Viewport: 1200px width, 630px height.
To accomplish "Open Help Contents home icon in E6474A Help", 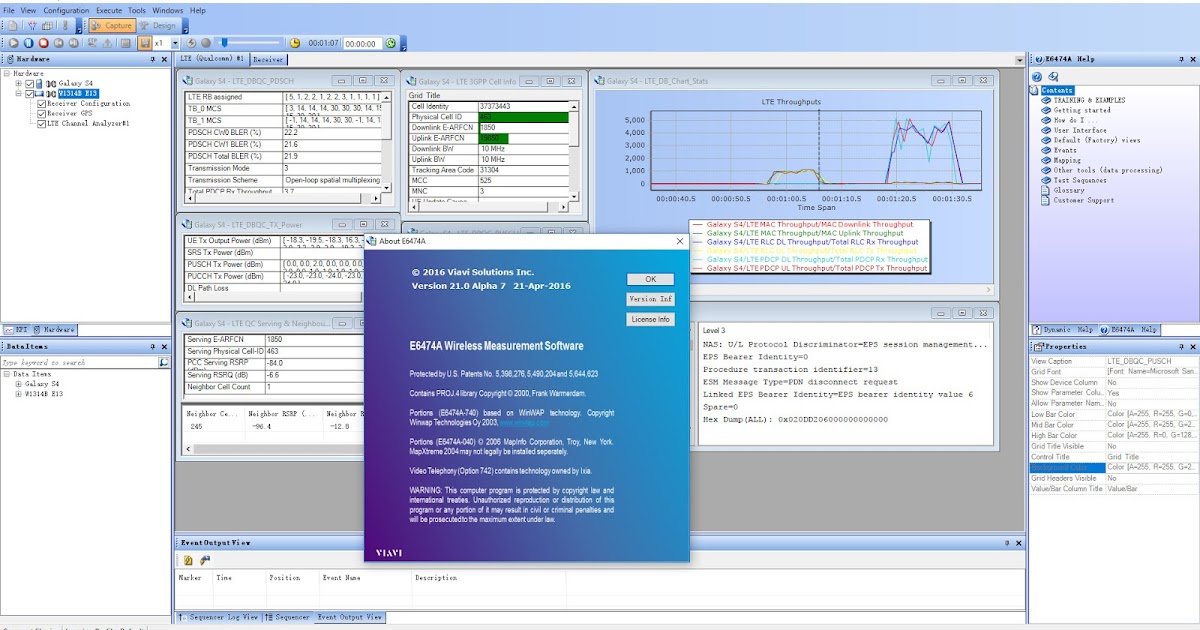I will tap(1037, 76).
